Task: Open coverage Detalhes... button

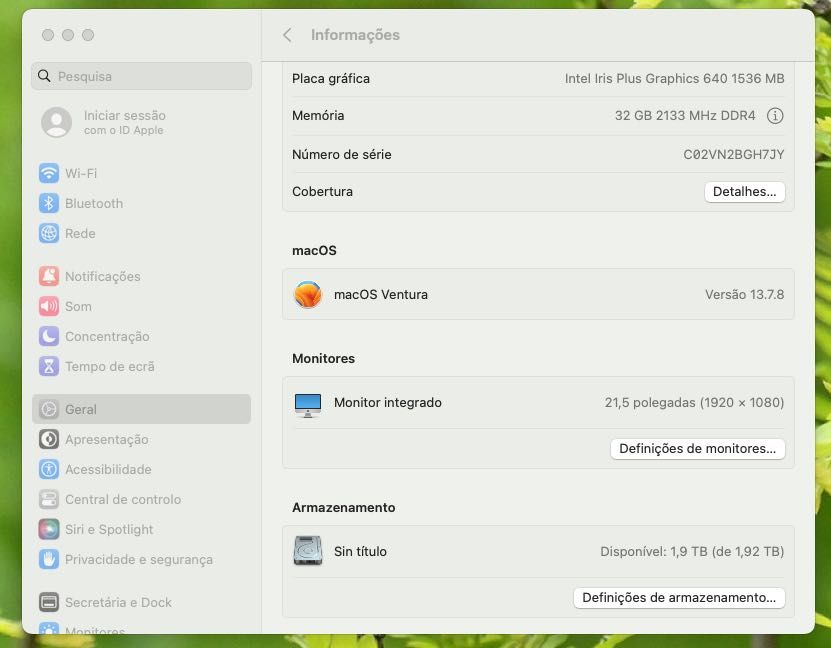Action: point(745,192)
